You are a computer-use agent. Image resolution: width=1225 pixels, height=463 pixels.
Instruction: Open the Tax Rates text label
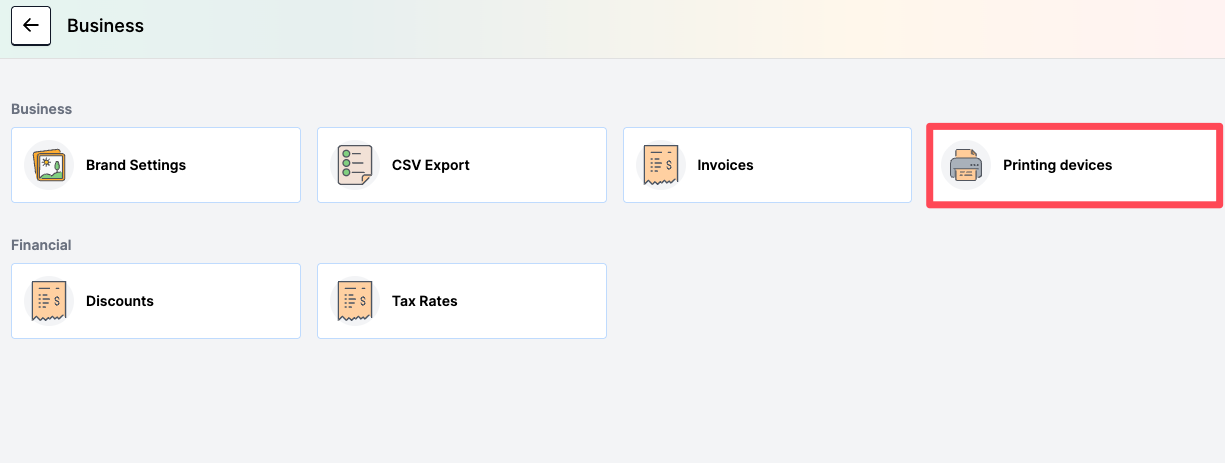click(425, 301)
